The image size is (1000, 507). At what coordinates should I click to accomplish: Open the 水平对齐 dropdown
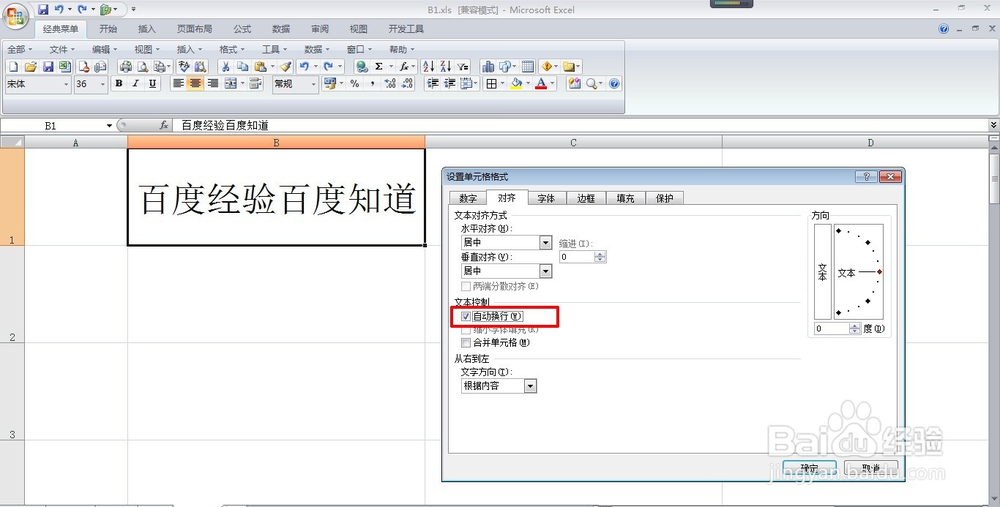(x=545, y=242)
